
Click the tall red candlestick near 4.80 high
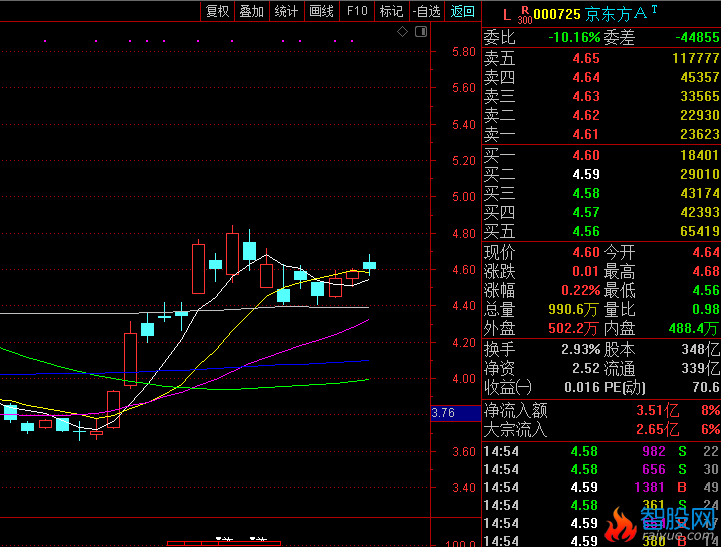232,254
